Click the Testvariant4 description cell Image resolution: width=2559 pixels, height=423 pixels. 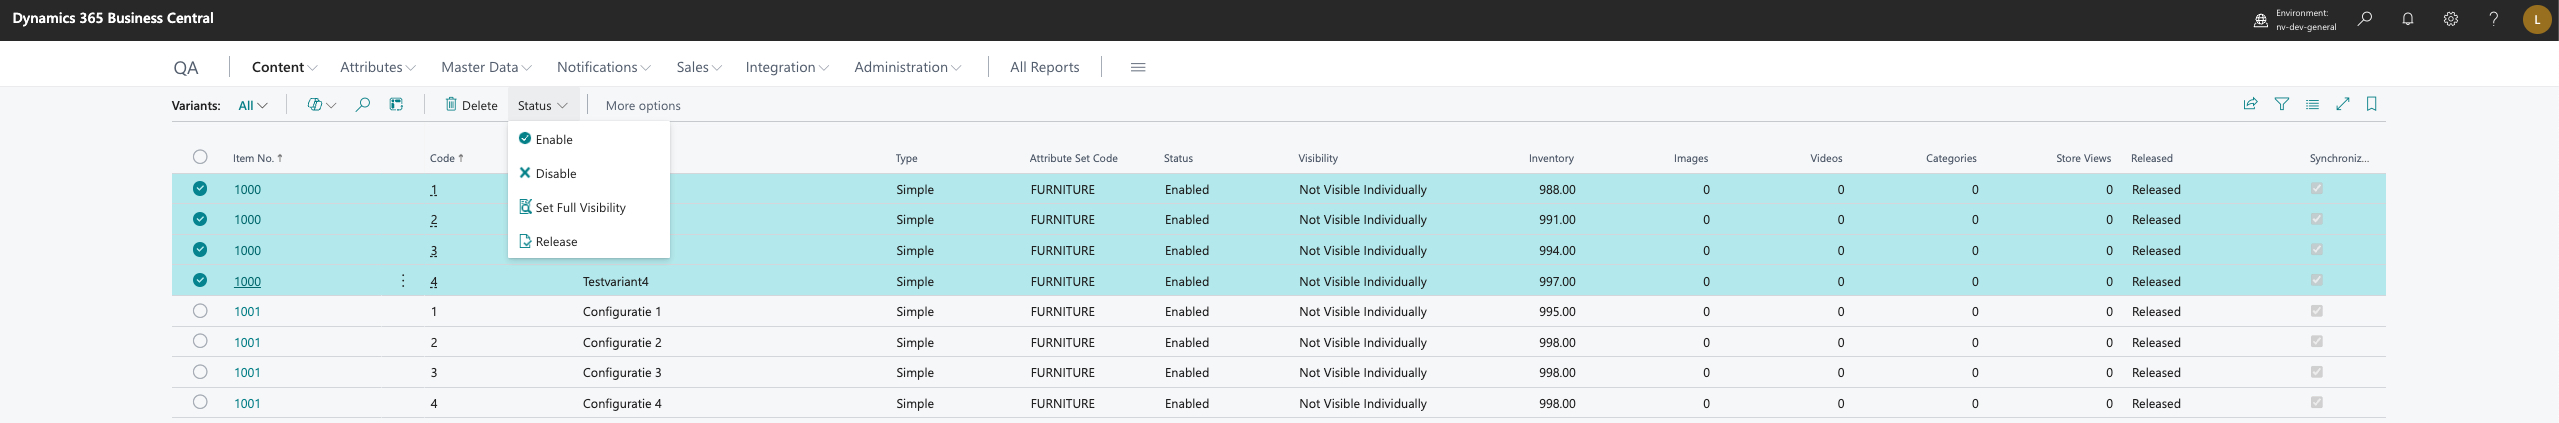[615, 281]
